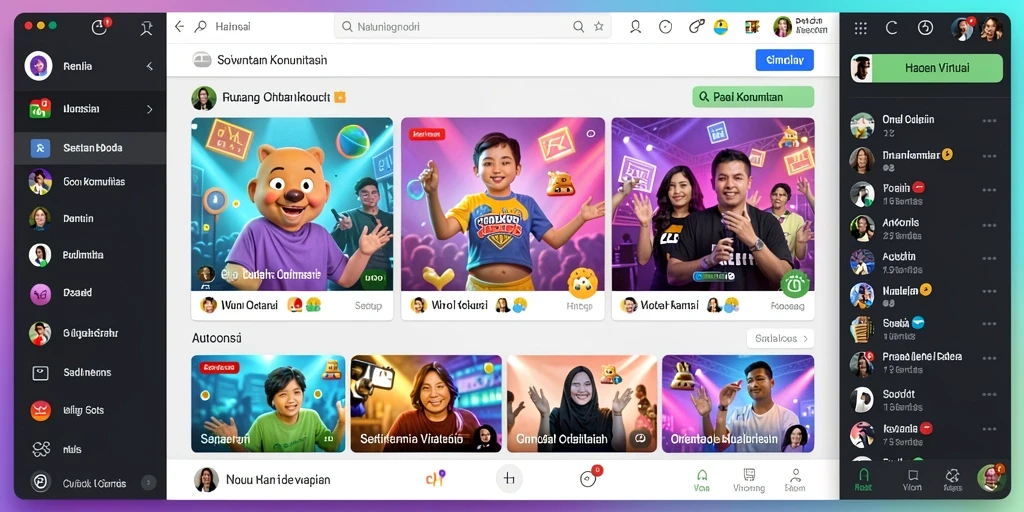Select Sestan Hooda sidebar item
The height and width of the screenshot is (512, 1024).
(91, 148)
